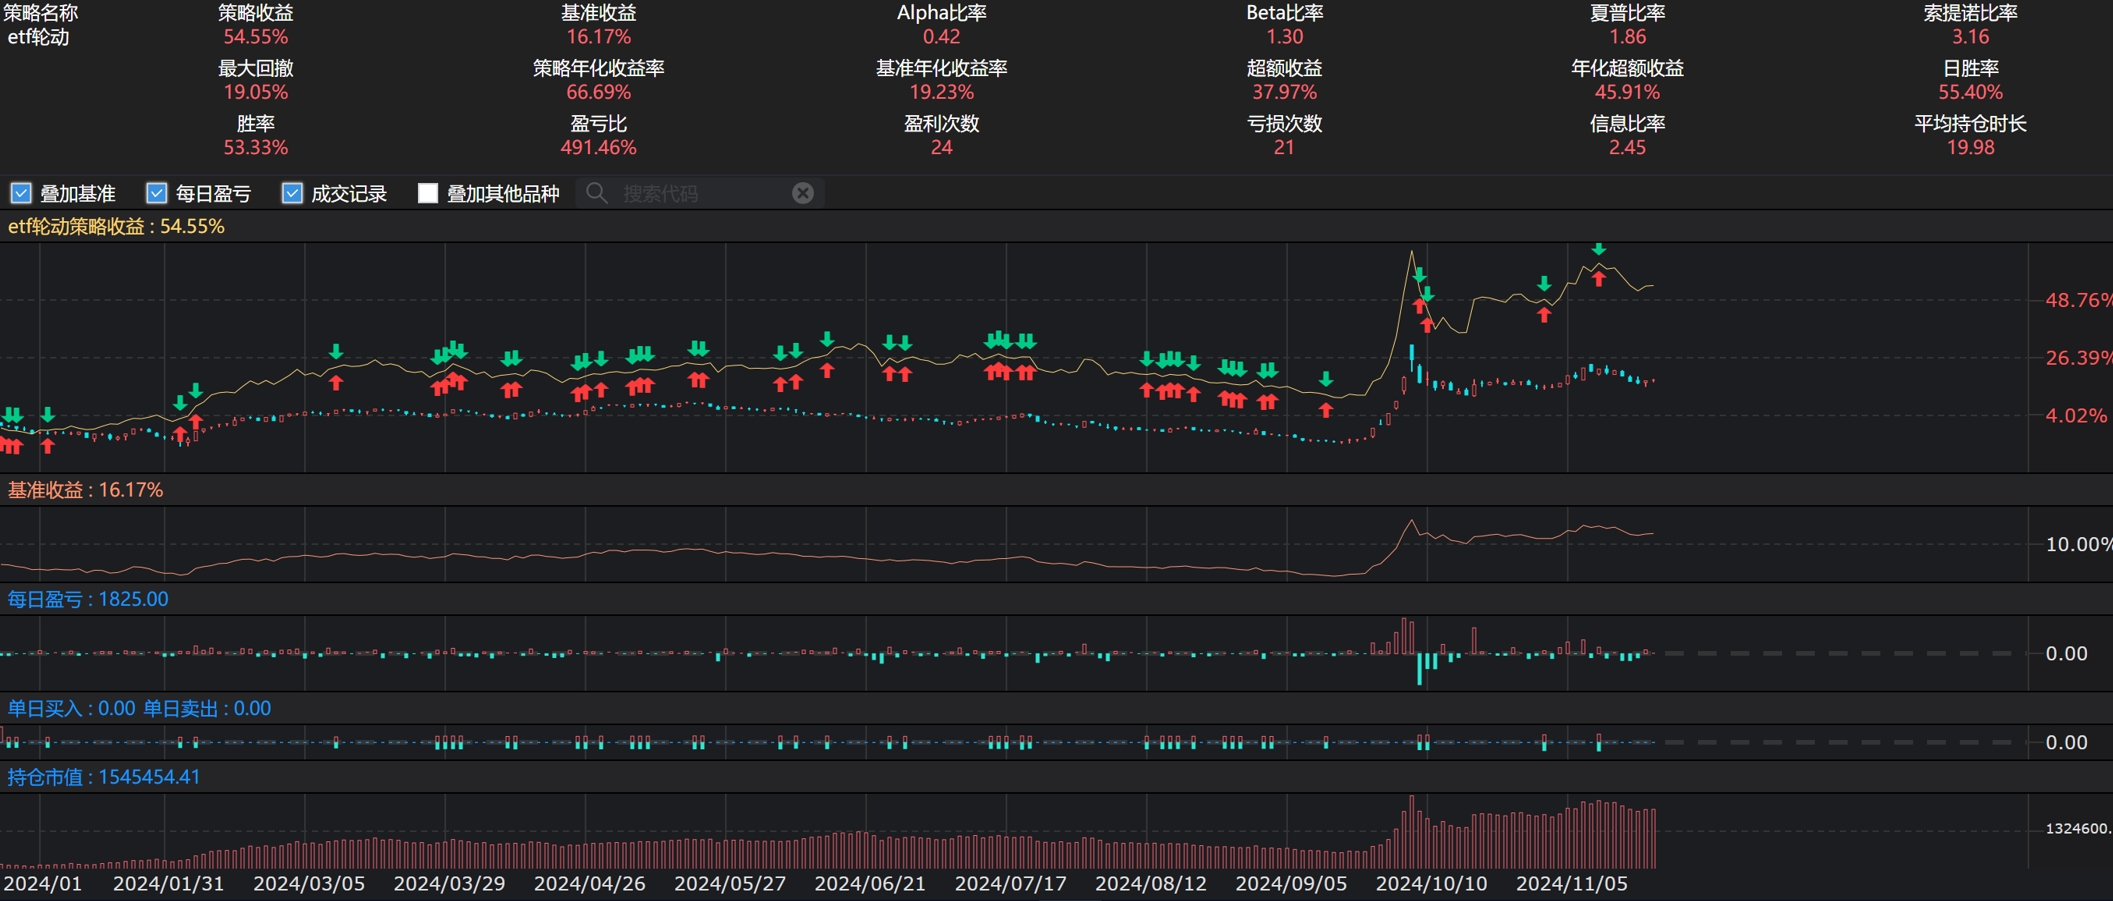Focus the 搜索代码 search input field
Image resolution: width=2113 pixels, height=901 pixels.
pos(700,193)
